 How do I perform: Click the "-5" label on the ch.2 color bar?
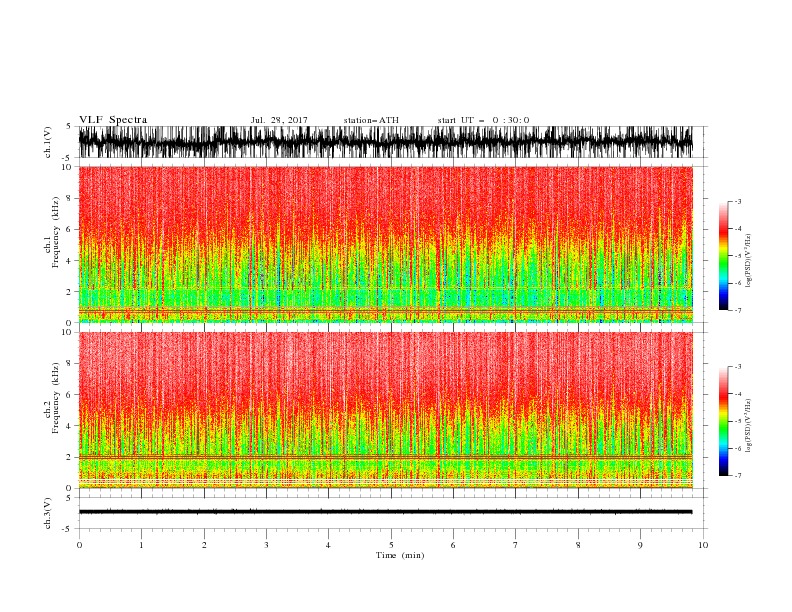point(737,421)
